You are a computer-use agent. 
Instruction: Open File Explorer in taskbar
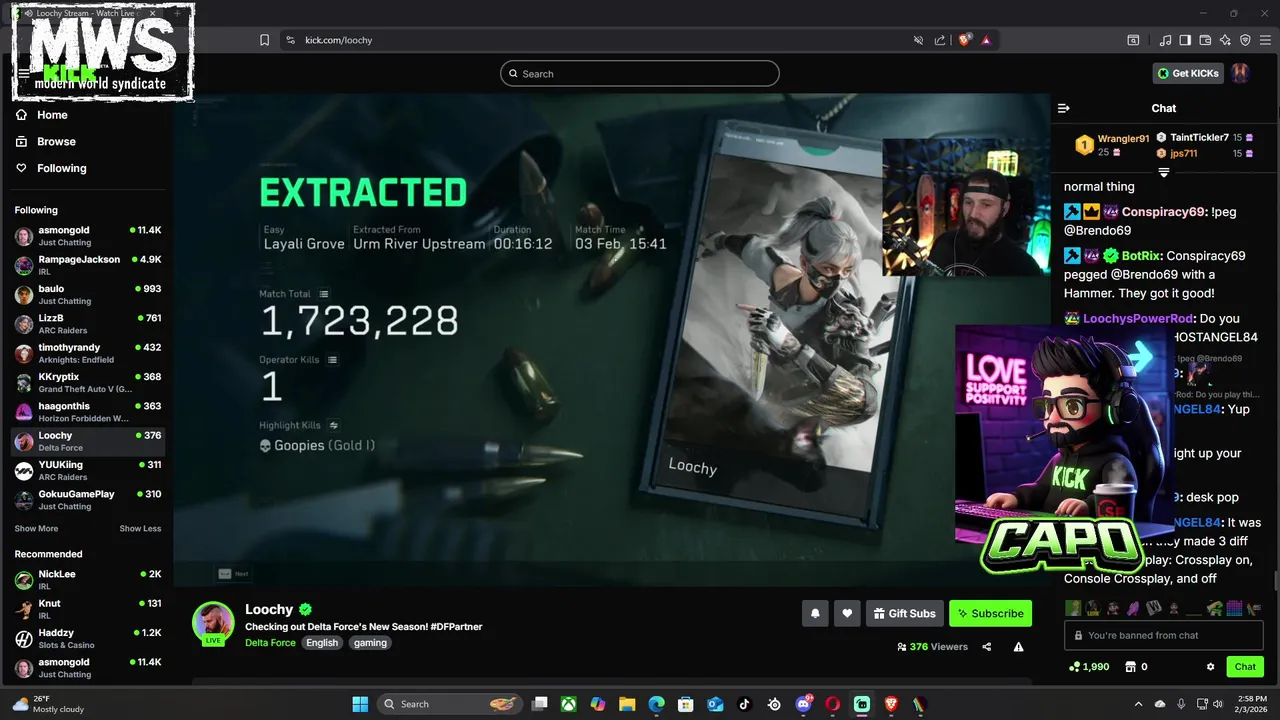coord(627,704)
